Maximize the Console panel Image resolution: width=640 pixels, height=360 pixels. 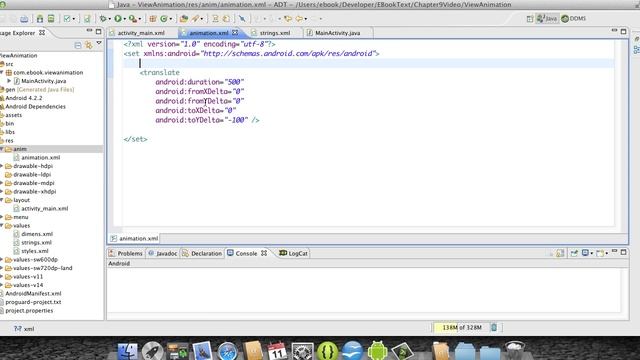(x=623, y=253)
